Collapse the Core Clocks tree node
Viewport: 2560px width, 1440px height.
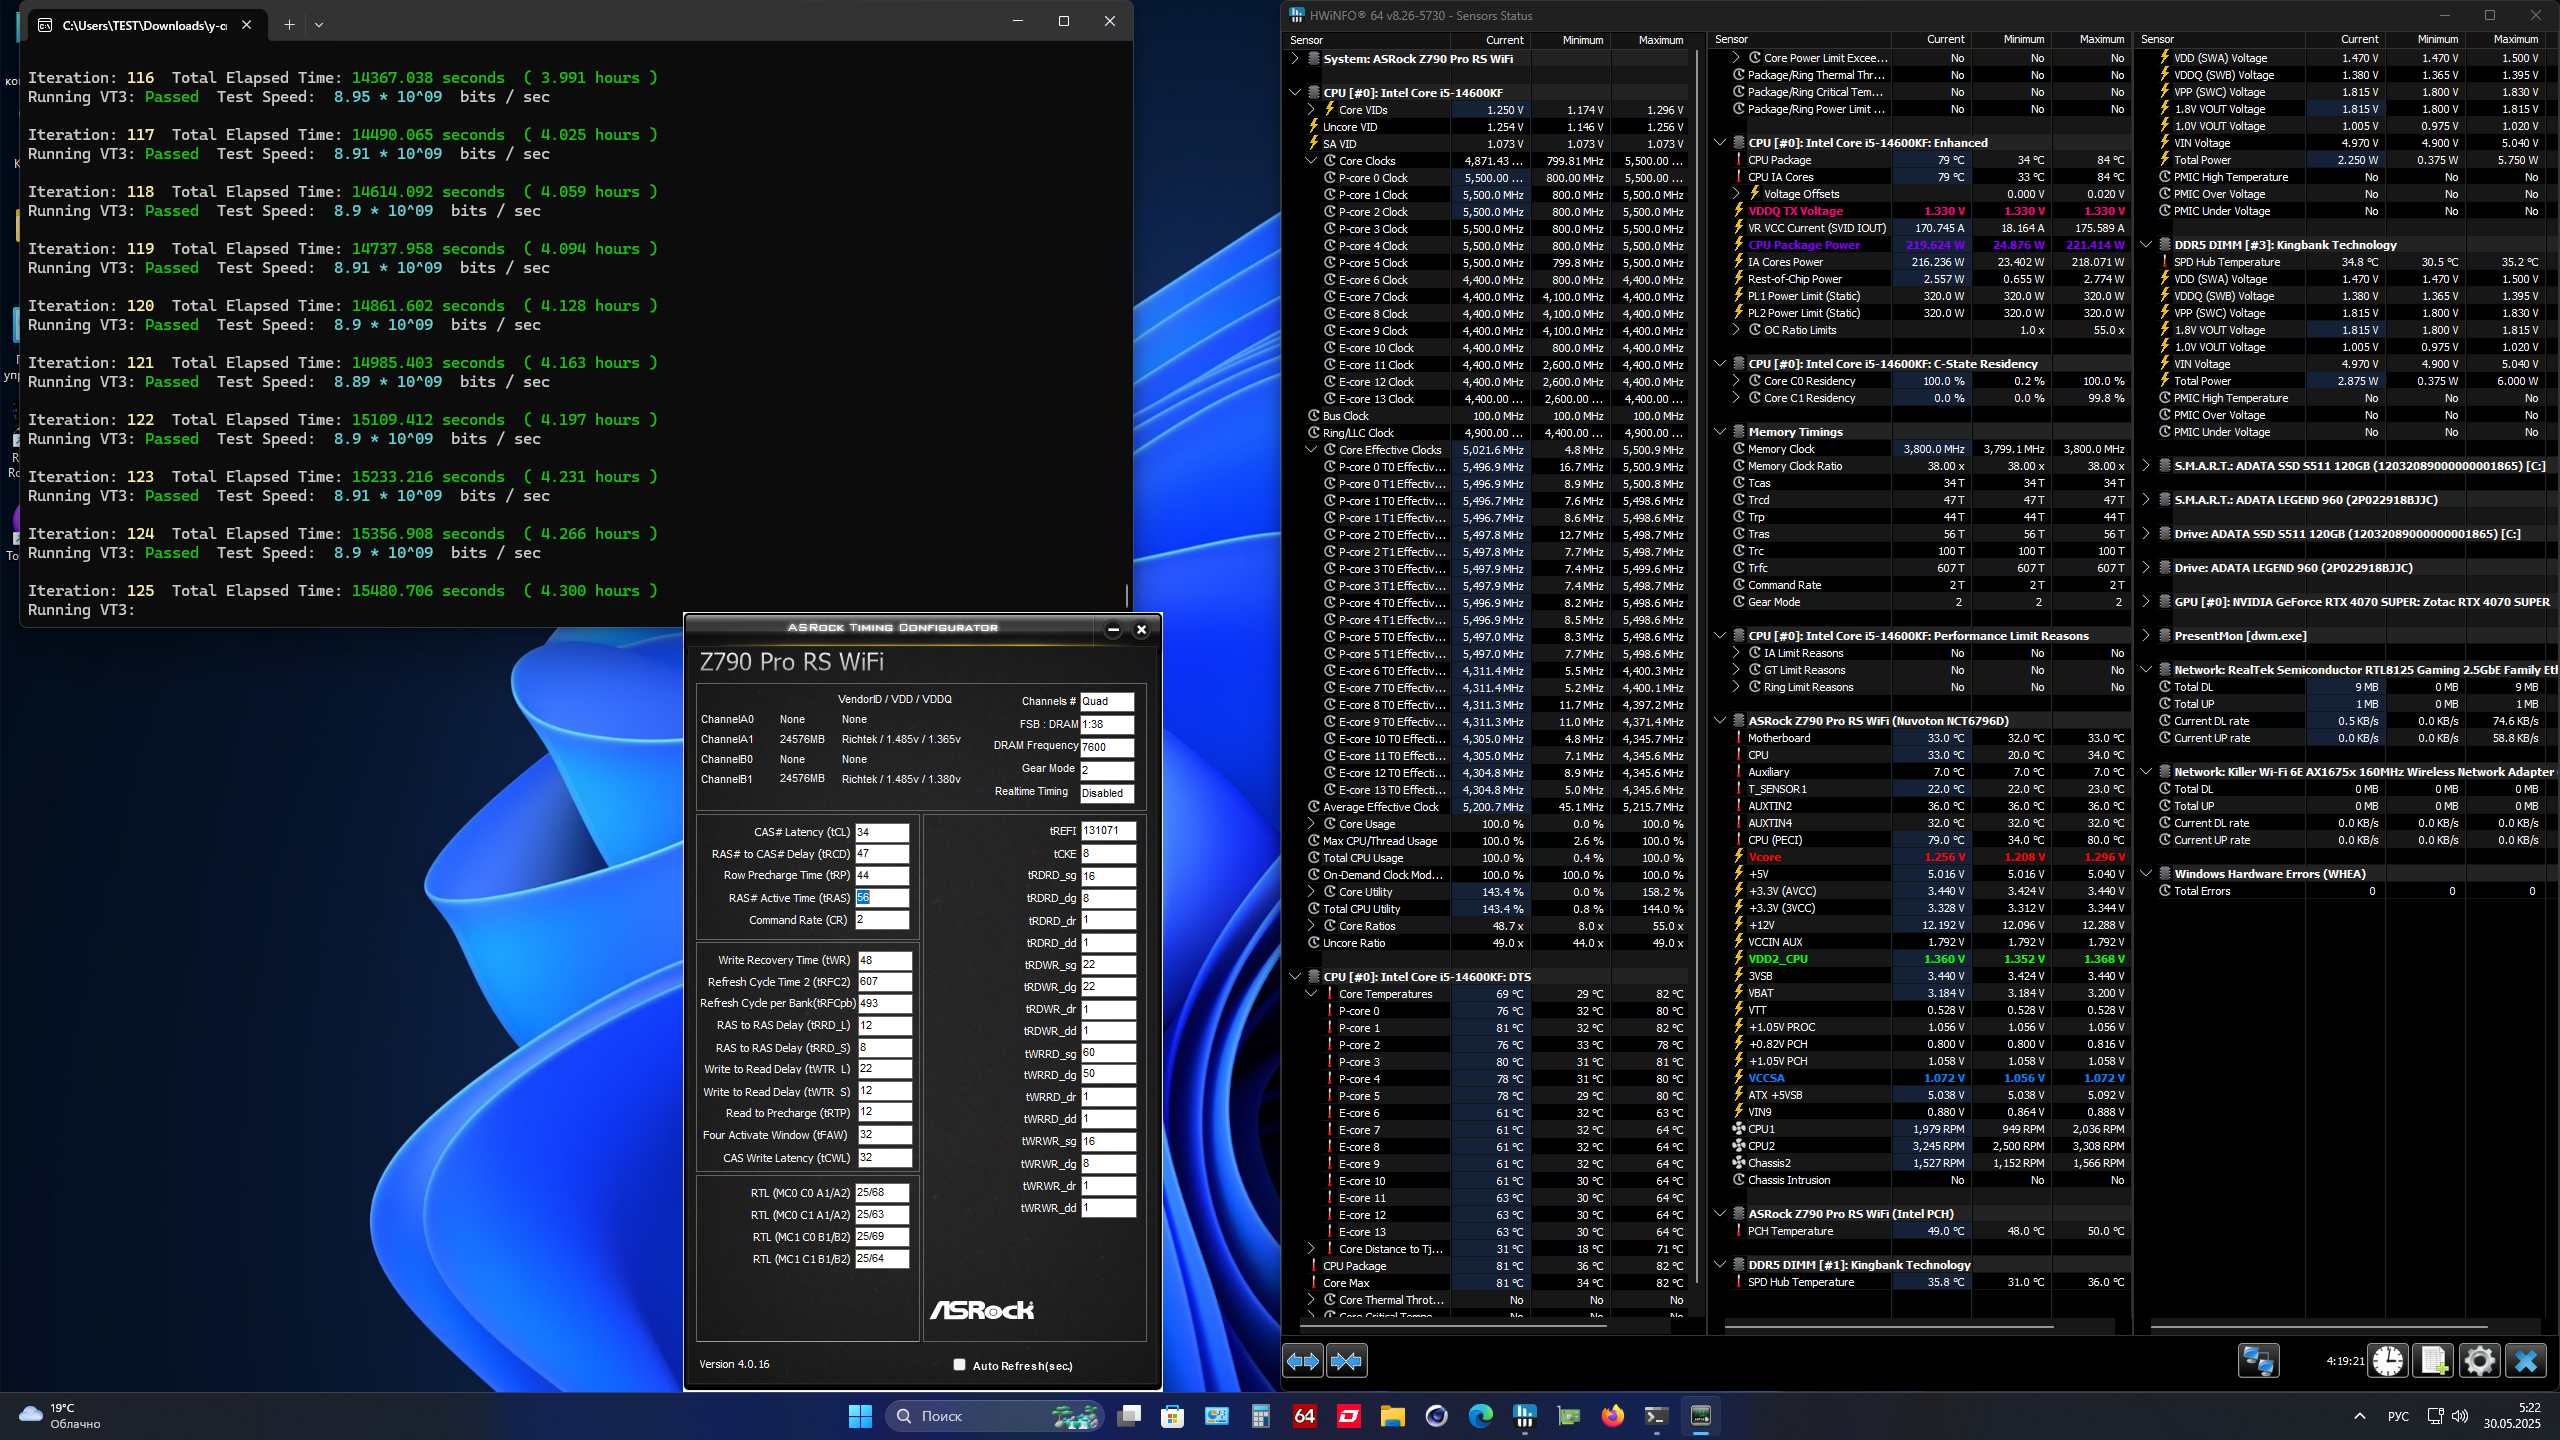pyautogui.click(x=1311, y=161)
